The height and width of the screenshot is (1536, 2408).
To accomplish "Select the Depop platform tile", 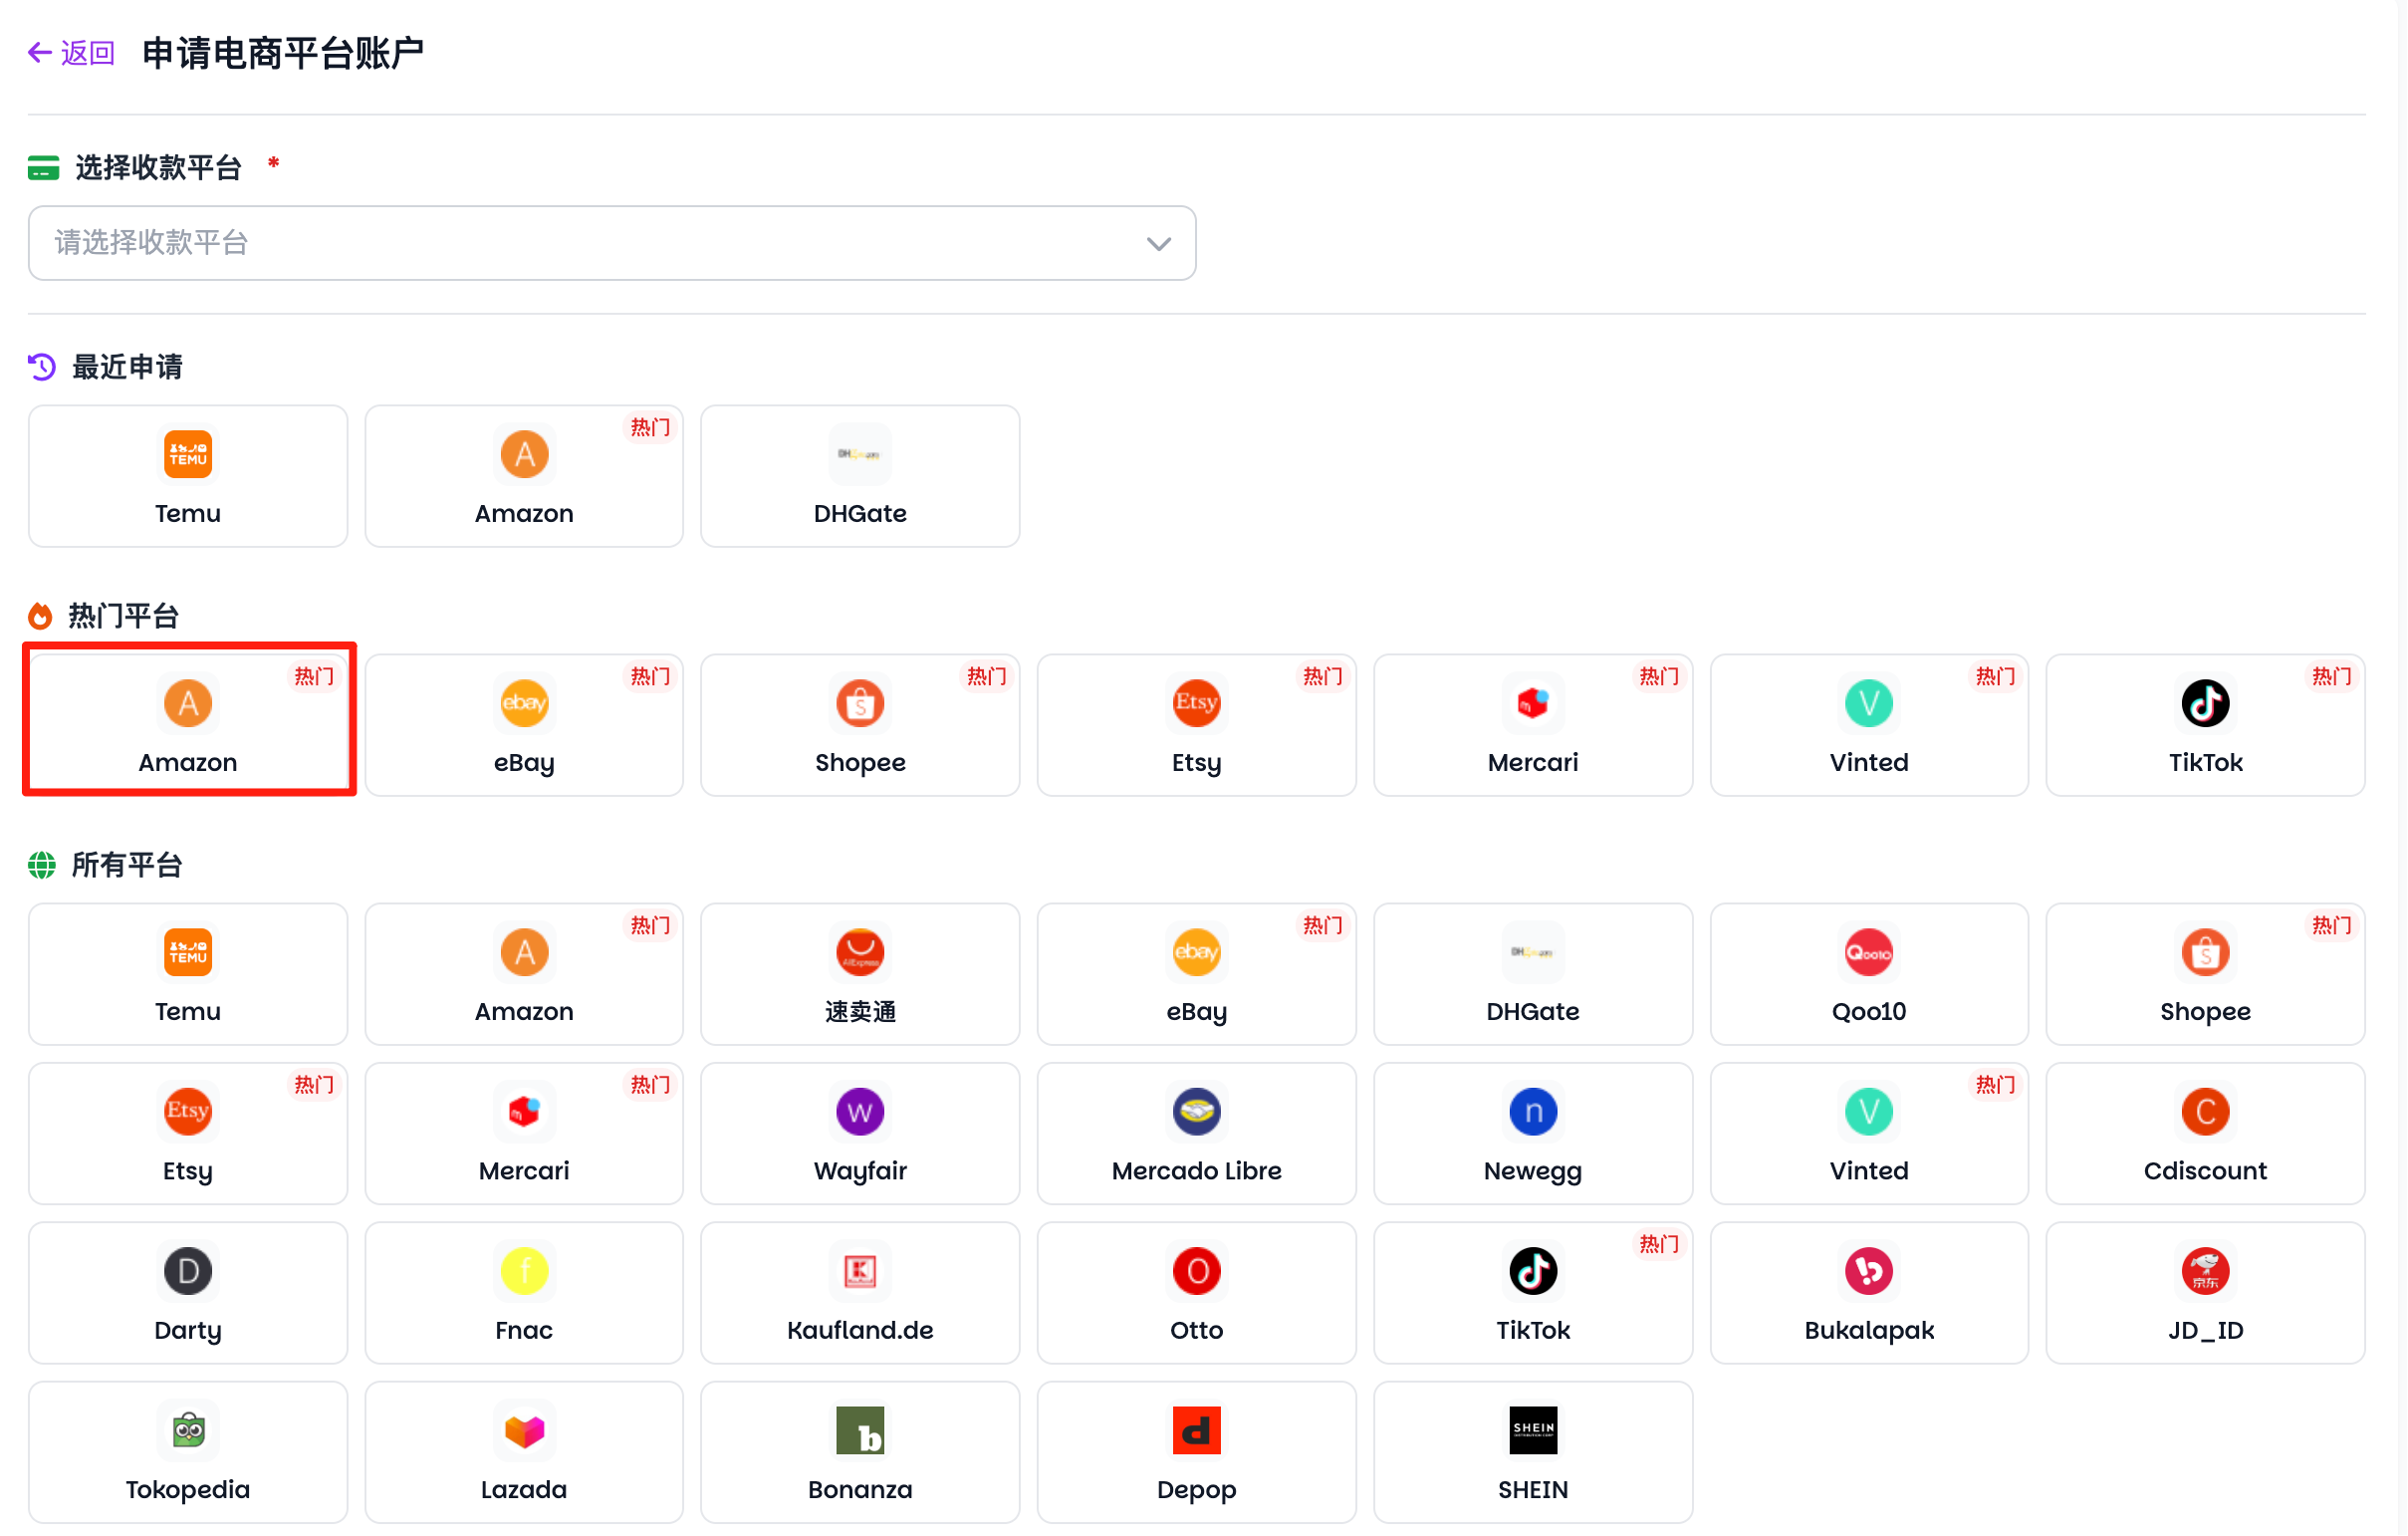I will [x=1196, y=1452].
